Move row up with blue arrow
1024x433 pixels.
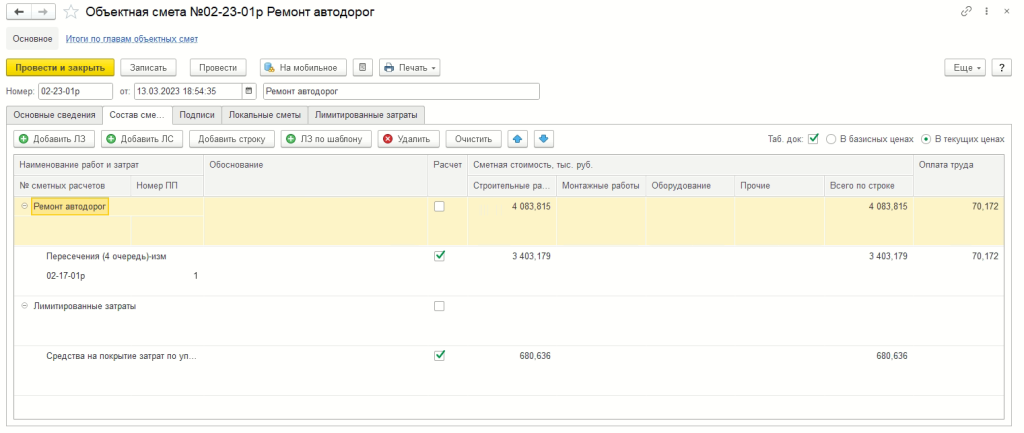(x=517, y=139)
